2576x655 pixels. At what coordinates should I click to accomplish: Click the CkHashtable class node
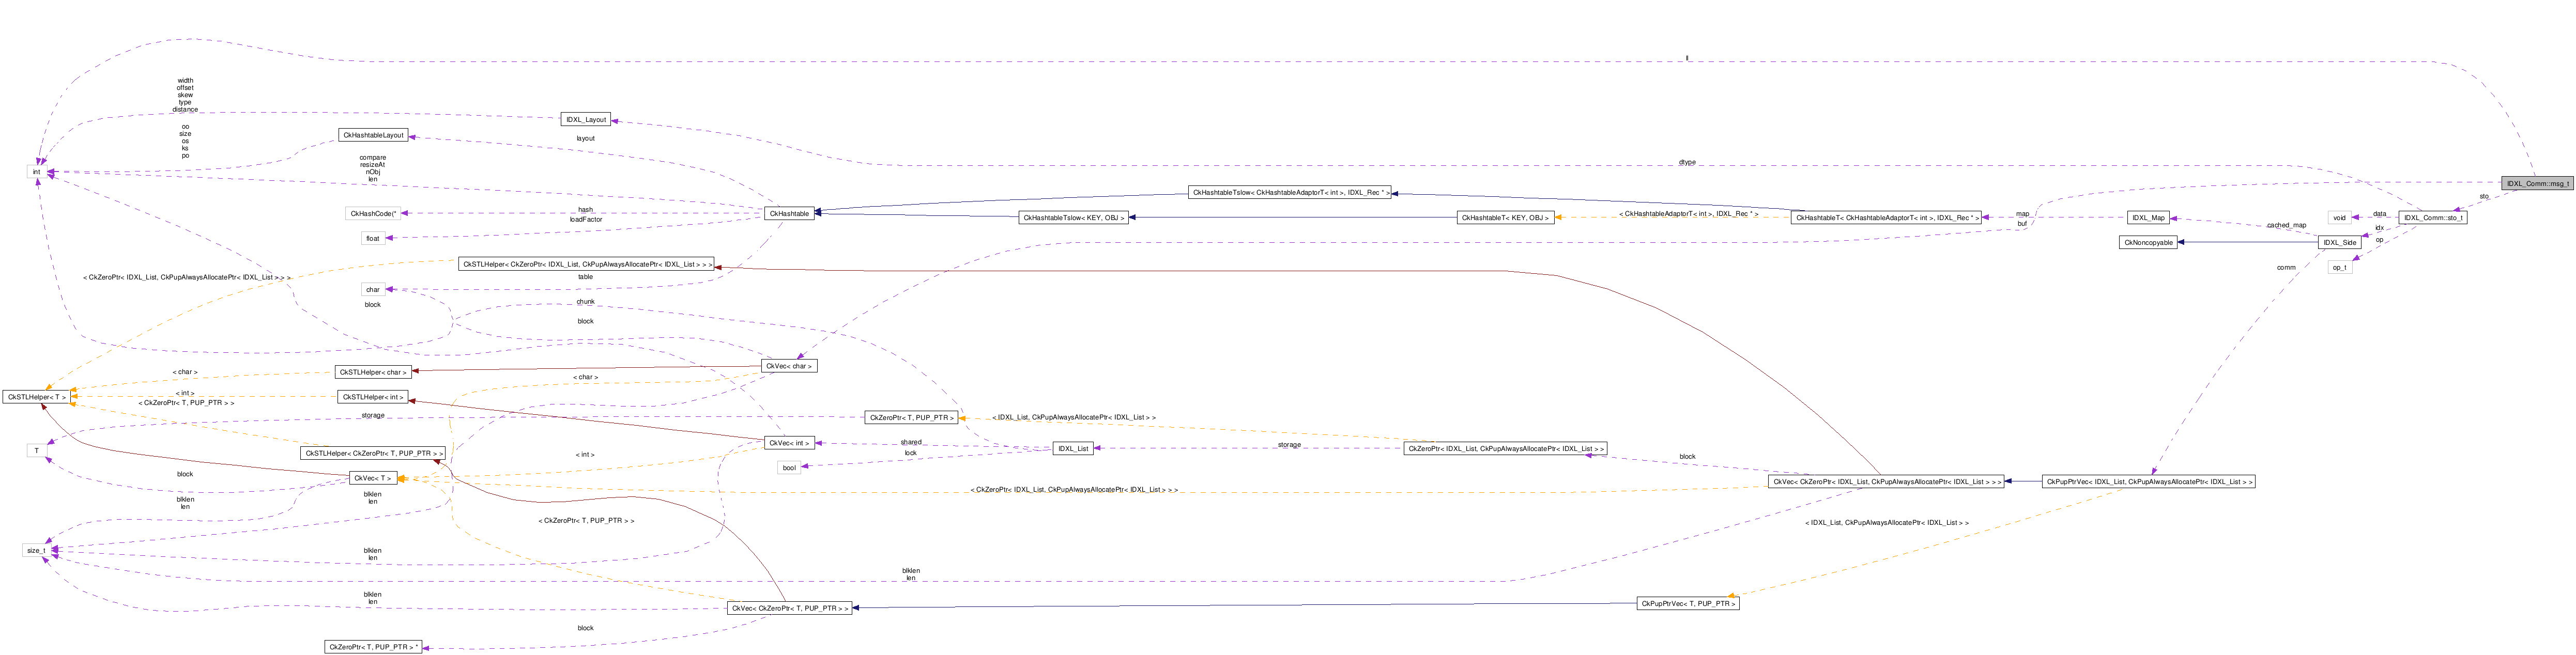click(789, 213)
